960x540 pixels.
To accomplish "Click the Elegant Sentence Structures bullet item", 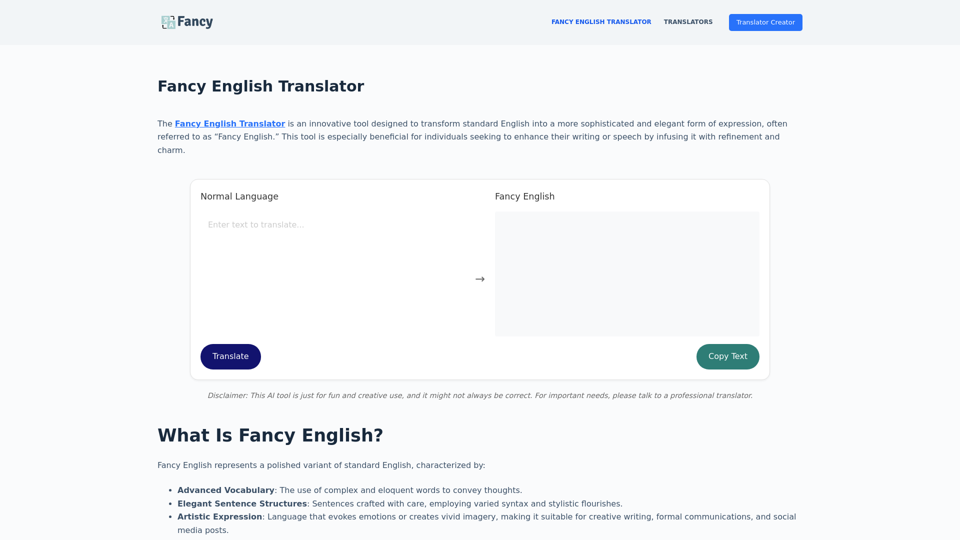I will (399, 504).
